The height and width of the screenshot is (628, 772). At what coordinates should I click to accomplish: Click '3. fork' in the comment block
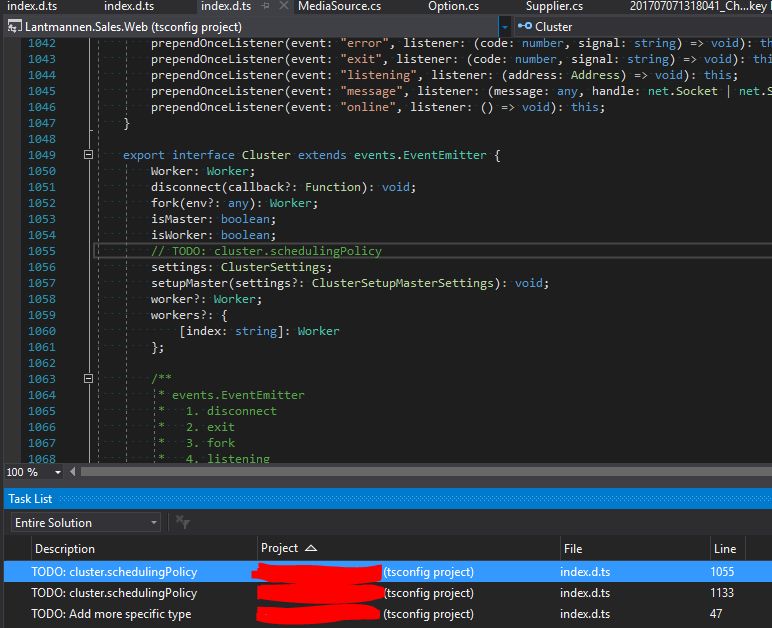click(210, 442)
